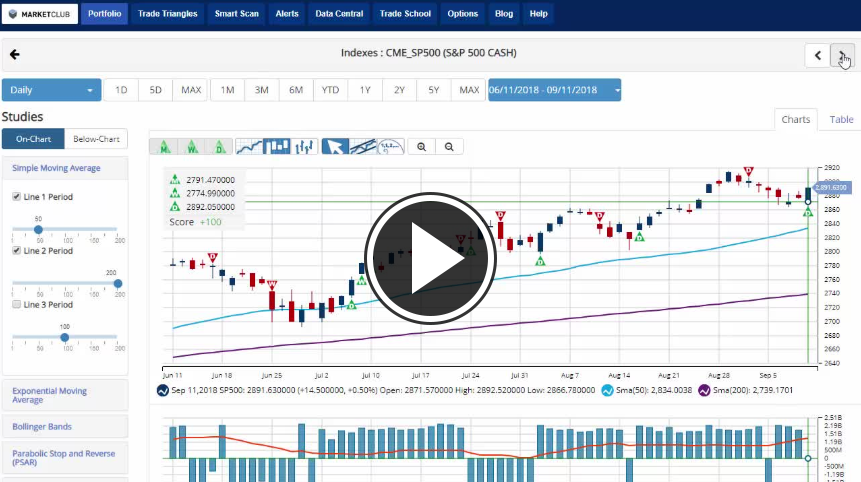
Task: Select the 5D range button
Action: [x=155, y=90]
